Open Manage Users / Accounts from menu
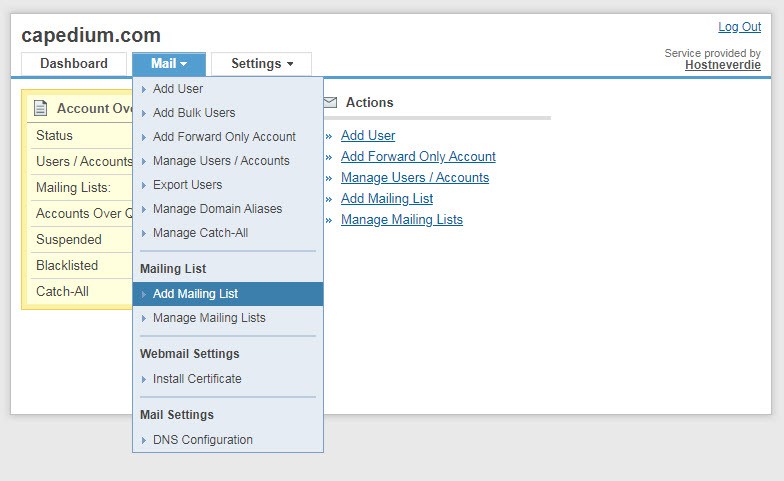Viewport: 784px width, 481px height. (221, 161)
